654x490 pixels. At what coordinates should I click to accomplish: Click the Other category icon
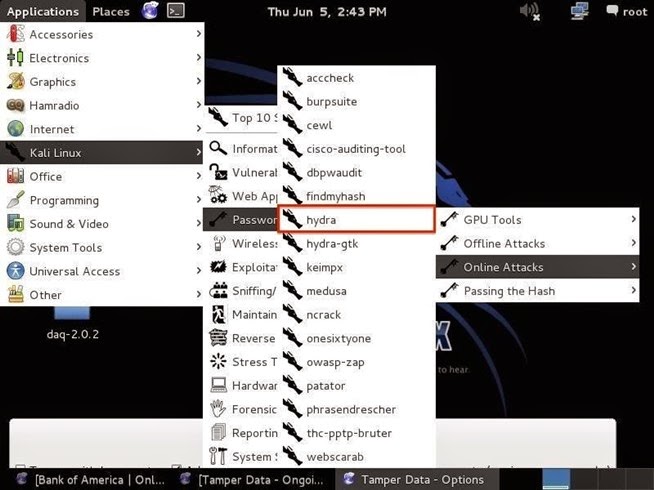click(x=15, y=294)
